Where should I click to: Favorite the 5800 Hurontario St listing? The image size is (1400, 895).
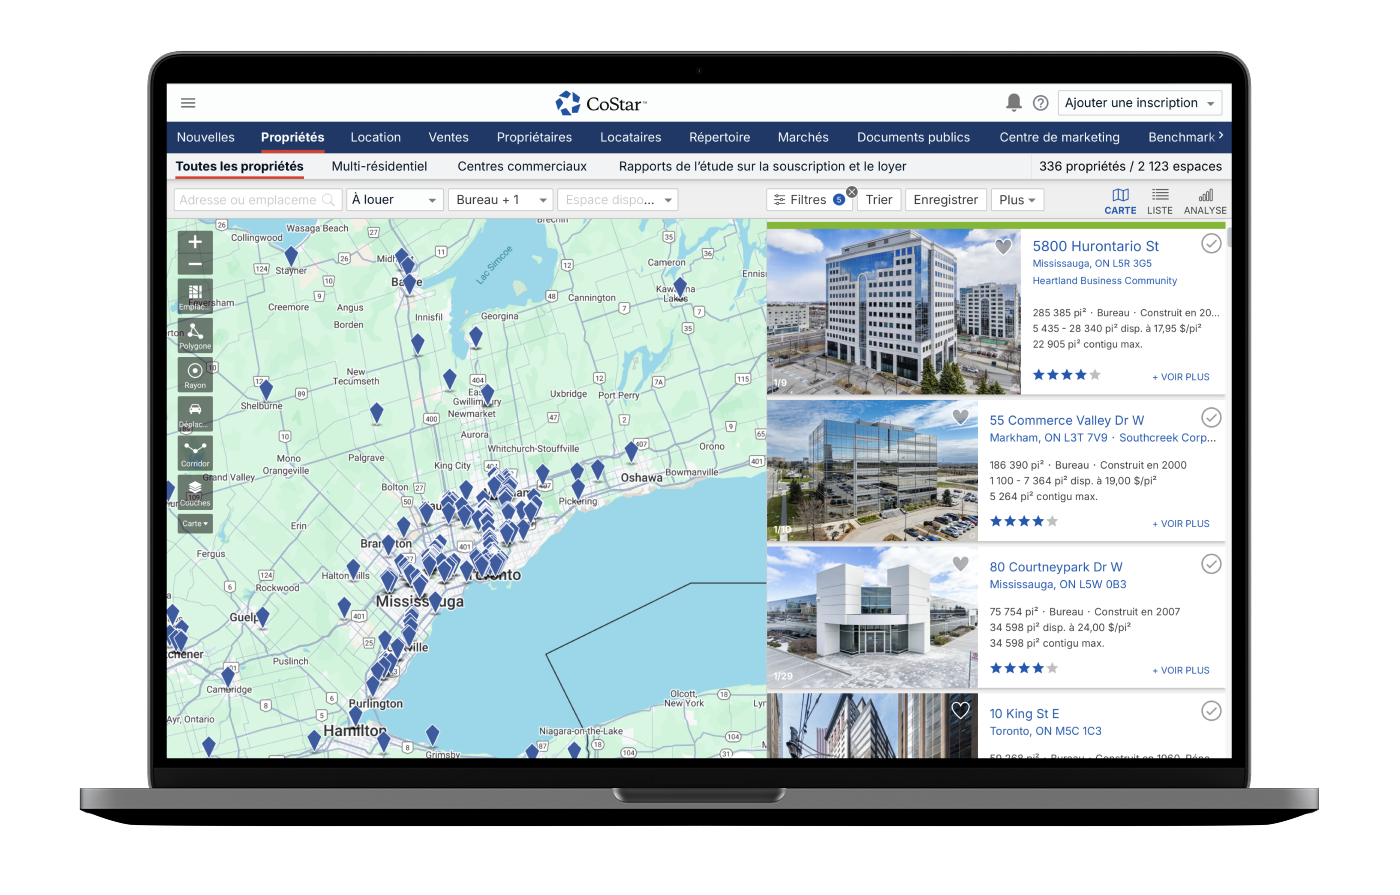pyautogui.click(x=1003, y=247)
